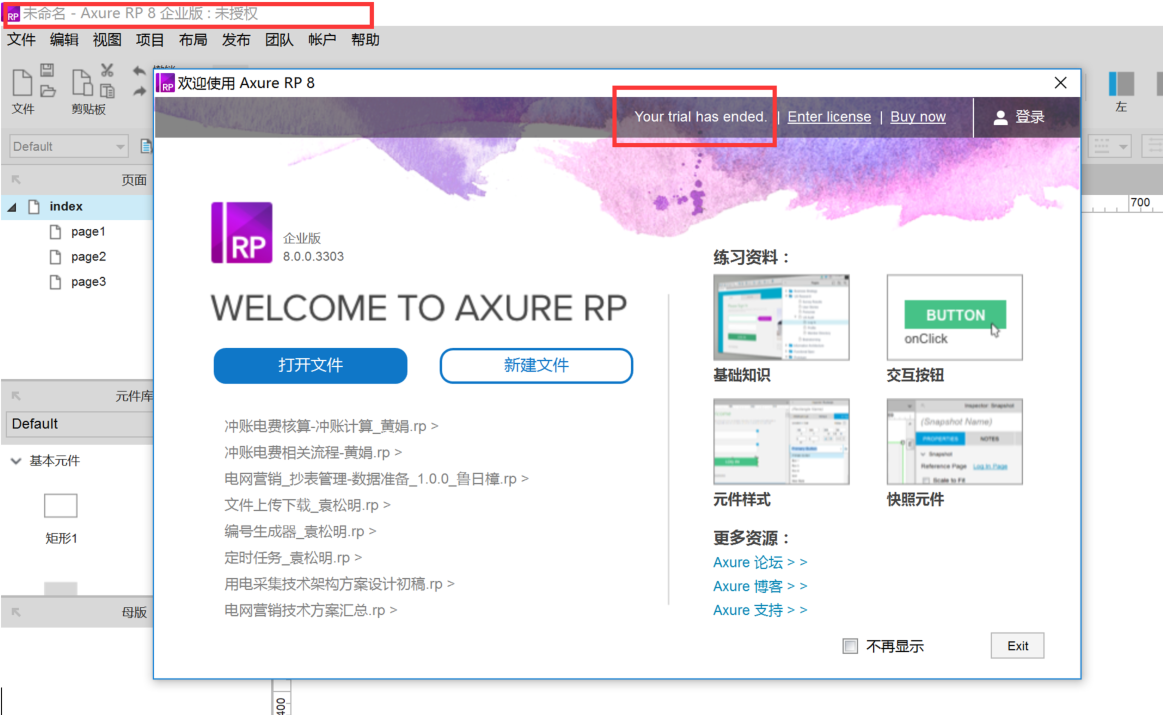Select page3 in the pages tree

point(88,282)
